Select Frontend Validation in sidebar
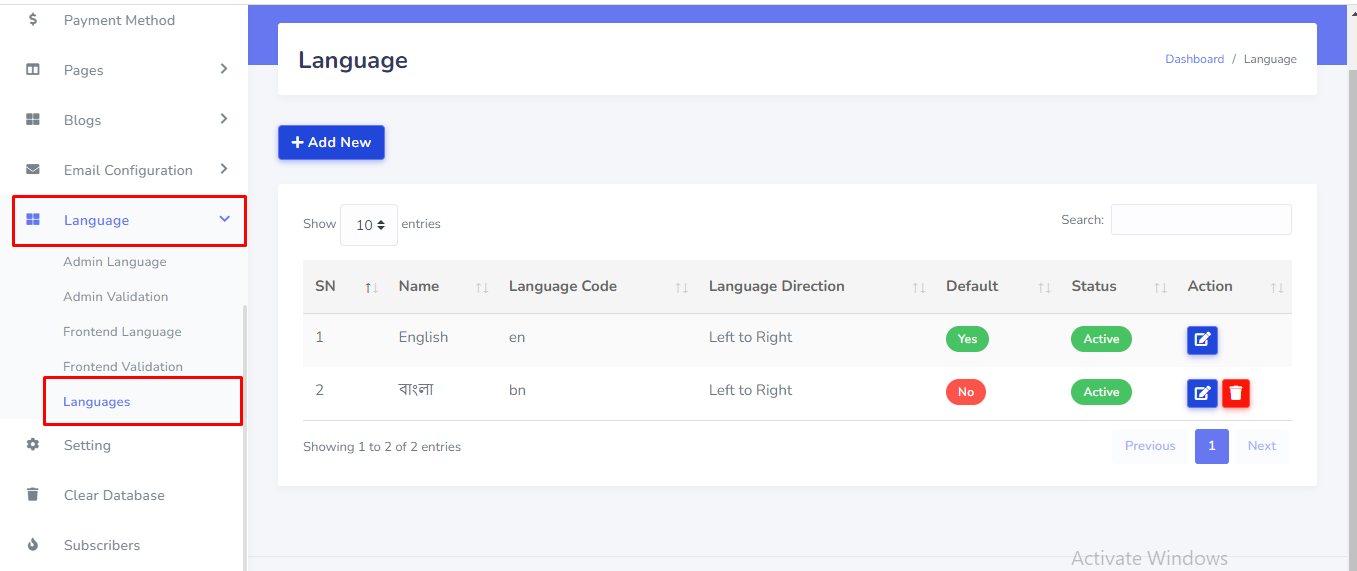Image resolution: width=1357 pixels, height=571 pixels. (123, 367)
